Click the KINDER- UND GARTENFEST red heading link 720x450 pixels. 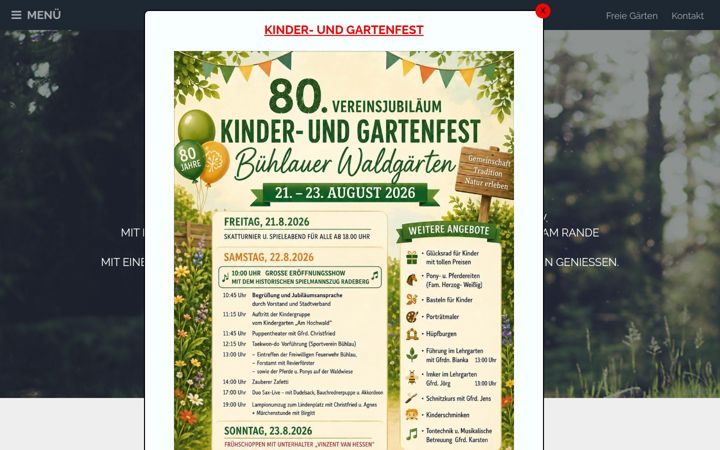point(344,30)
